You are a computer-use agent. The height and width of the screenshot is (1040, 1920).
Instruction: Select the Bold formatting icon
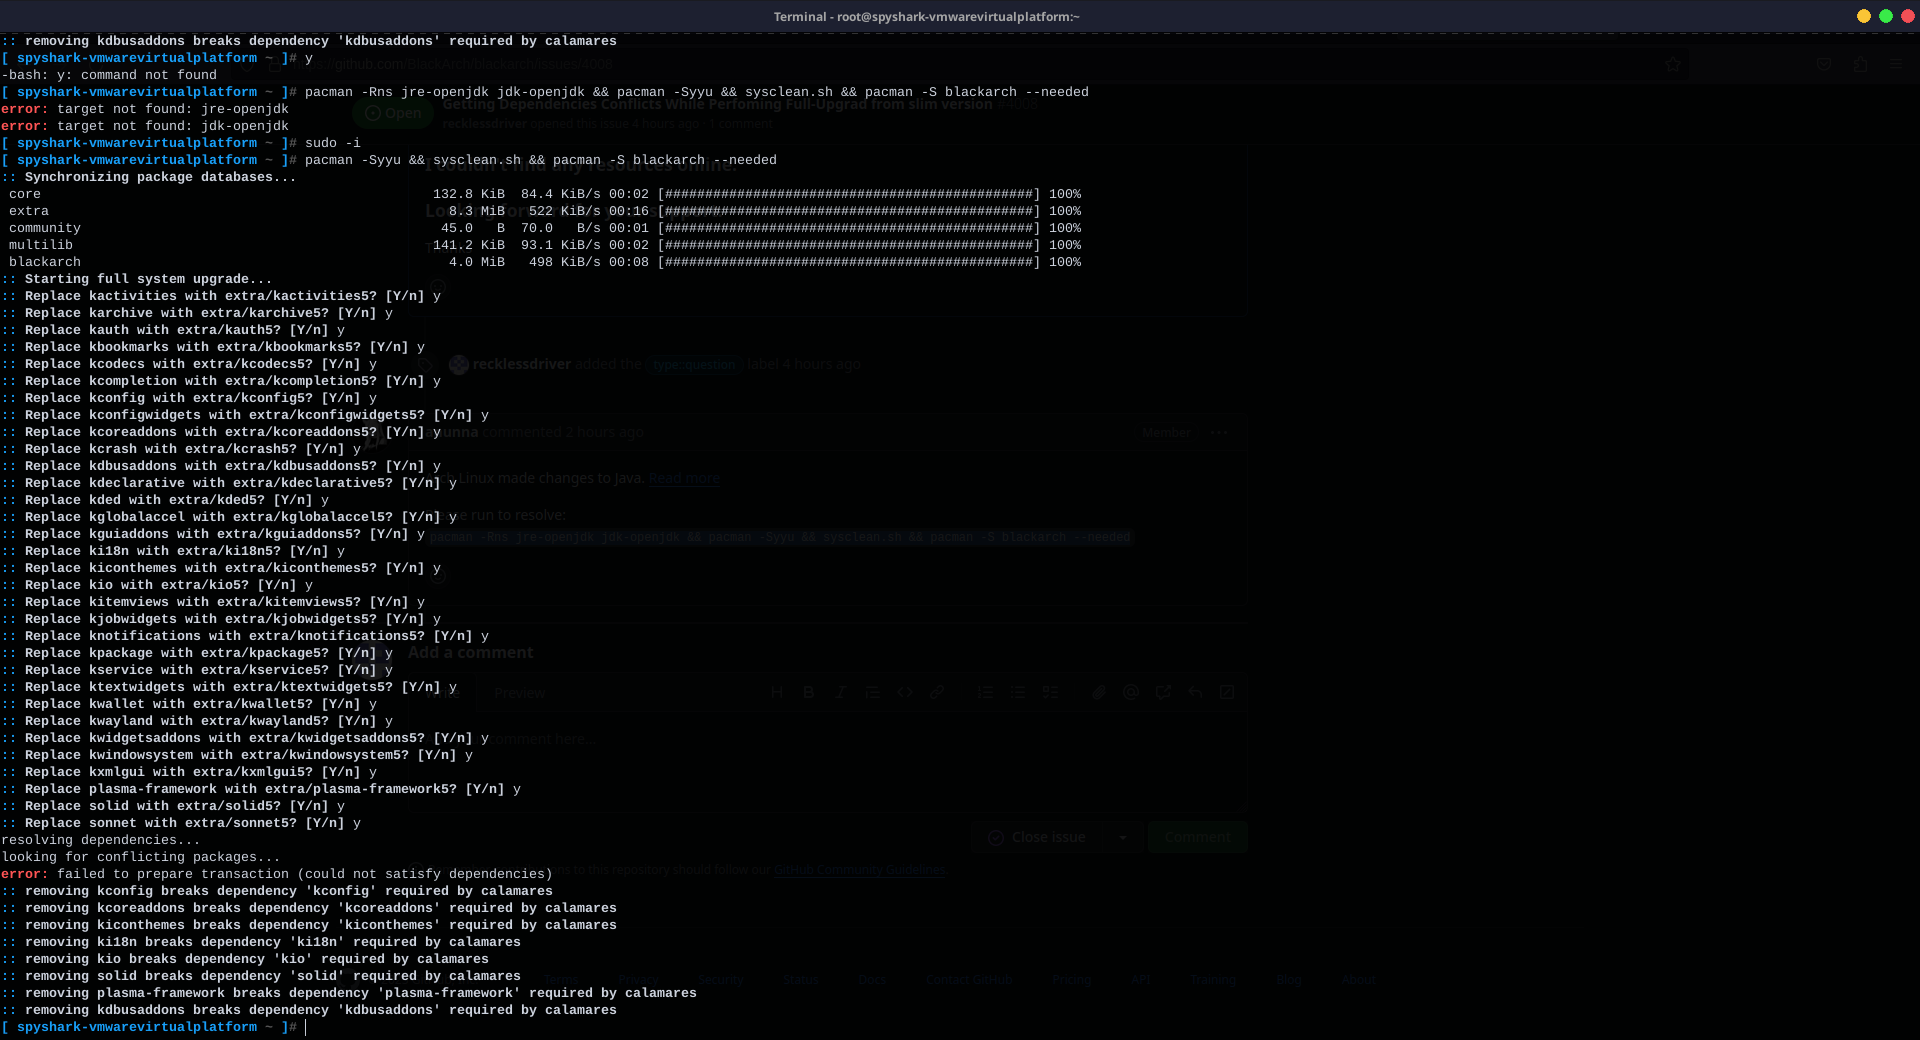(808, 692)
